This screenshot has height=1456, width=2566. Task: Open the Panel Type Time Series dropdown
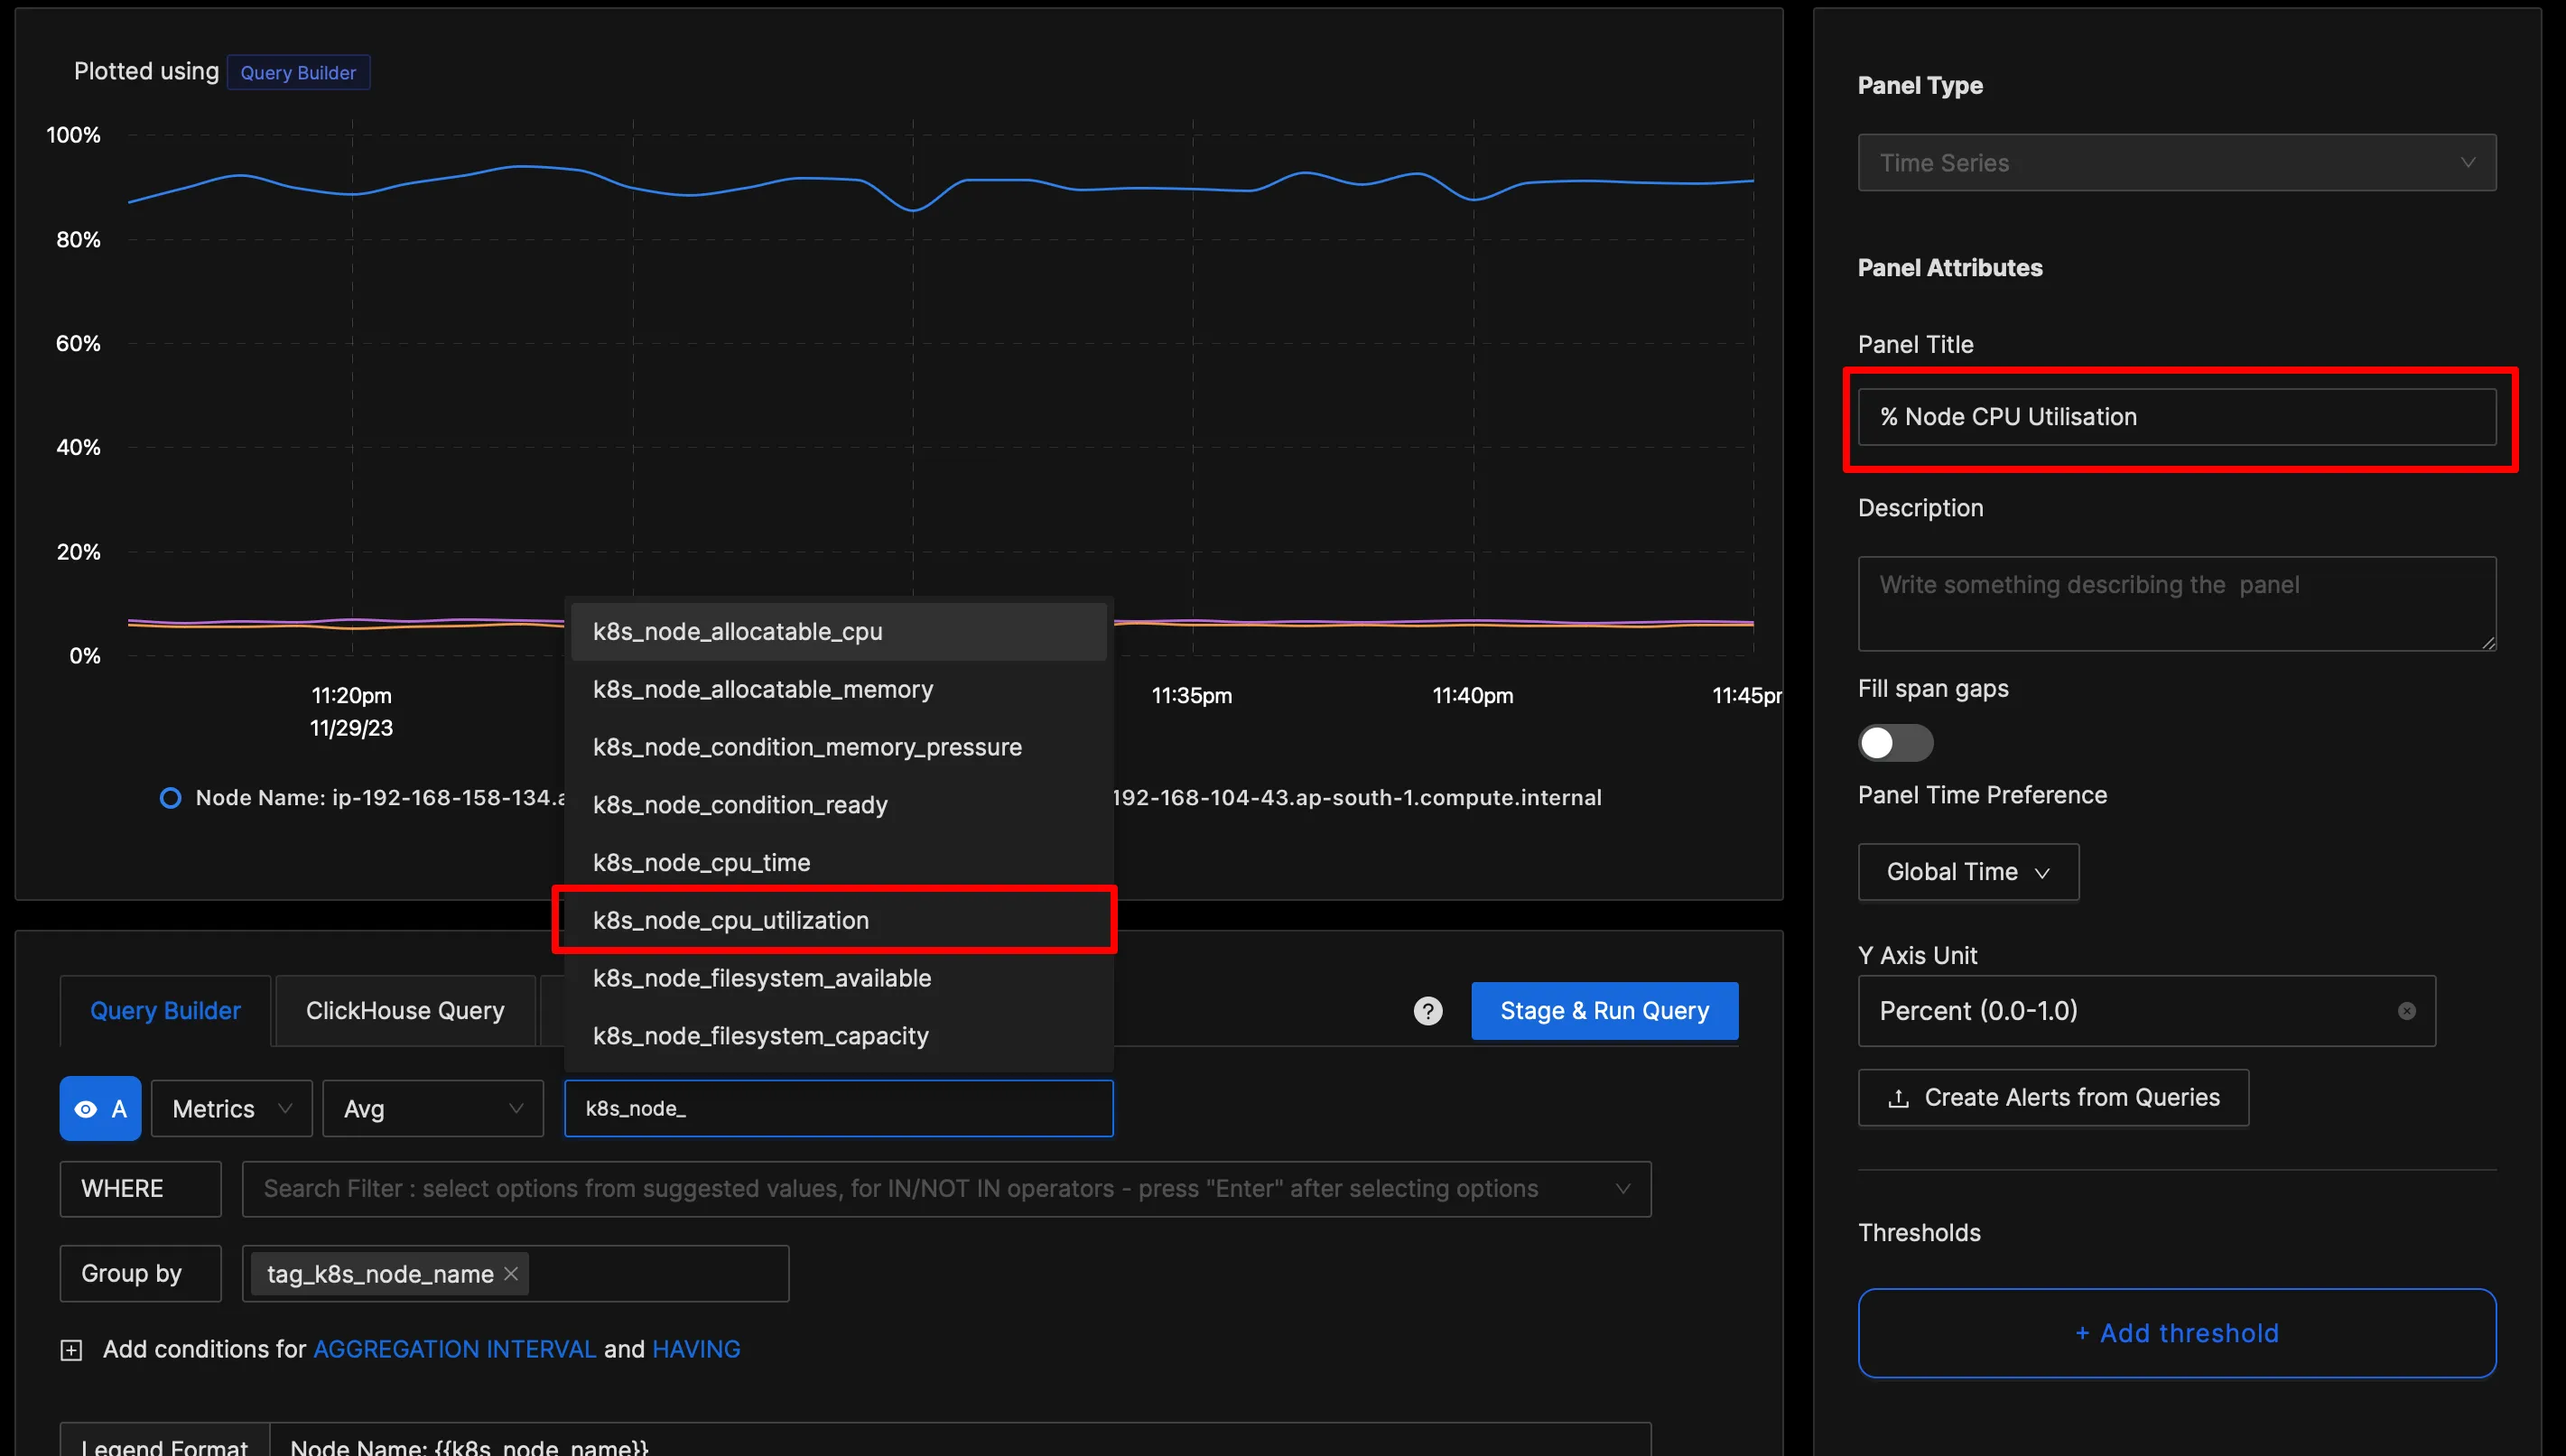(2176, 163)
